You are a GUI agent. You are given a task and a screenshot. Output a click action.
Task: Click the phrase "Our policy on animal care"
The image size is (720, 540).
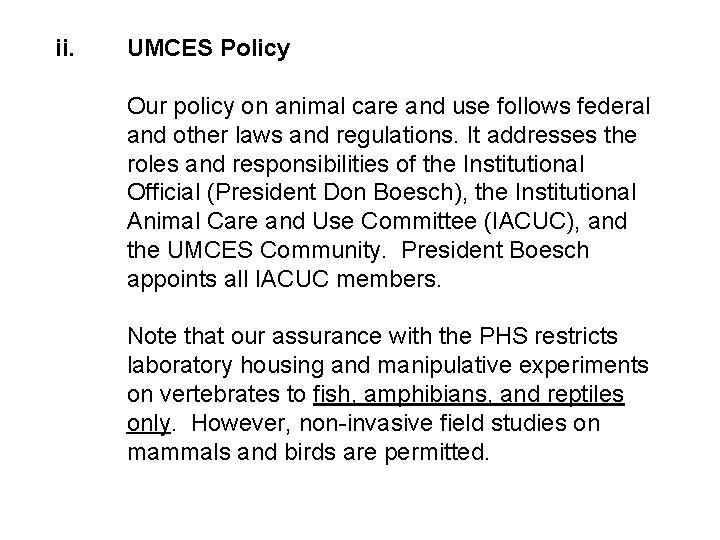tap(262, 107)
